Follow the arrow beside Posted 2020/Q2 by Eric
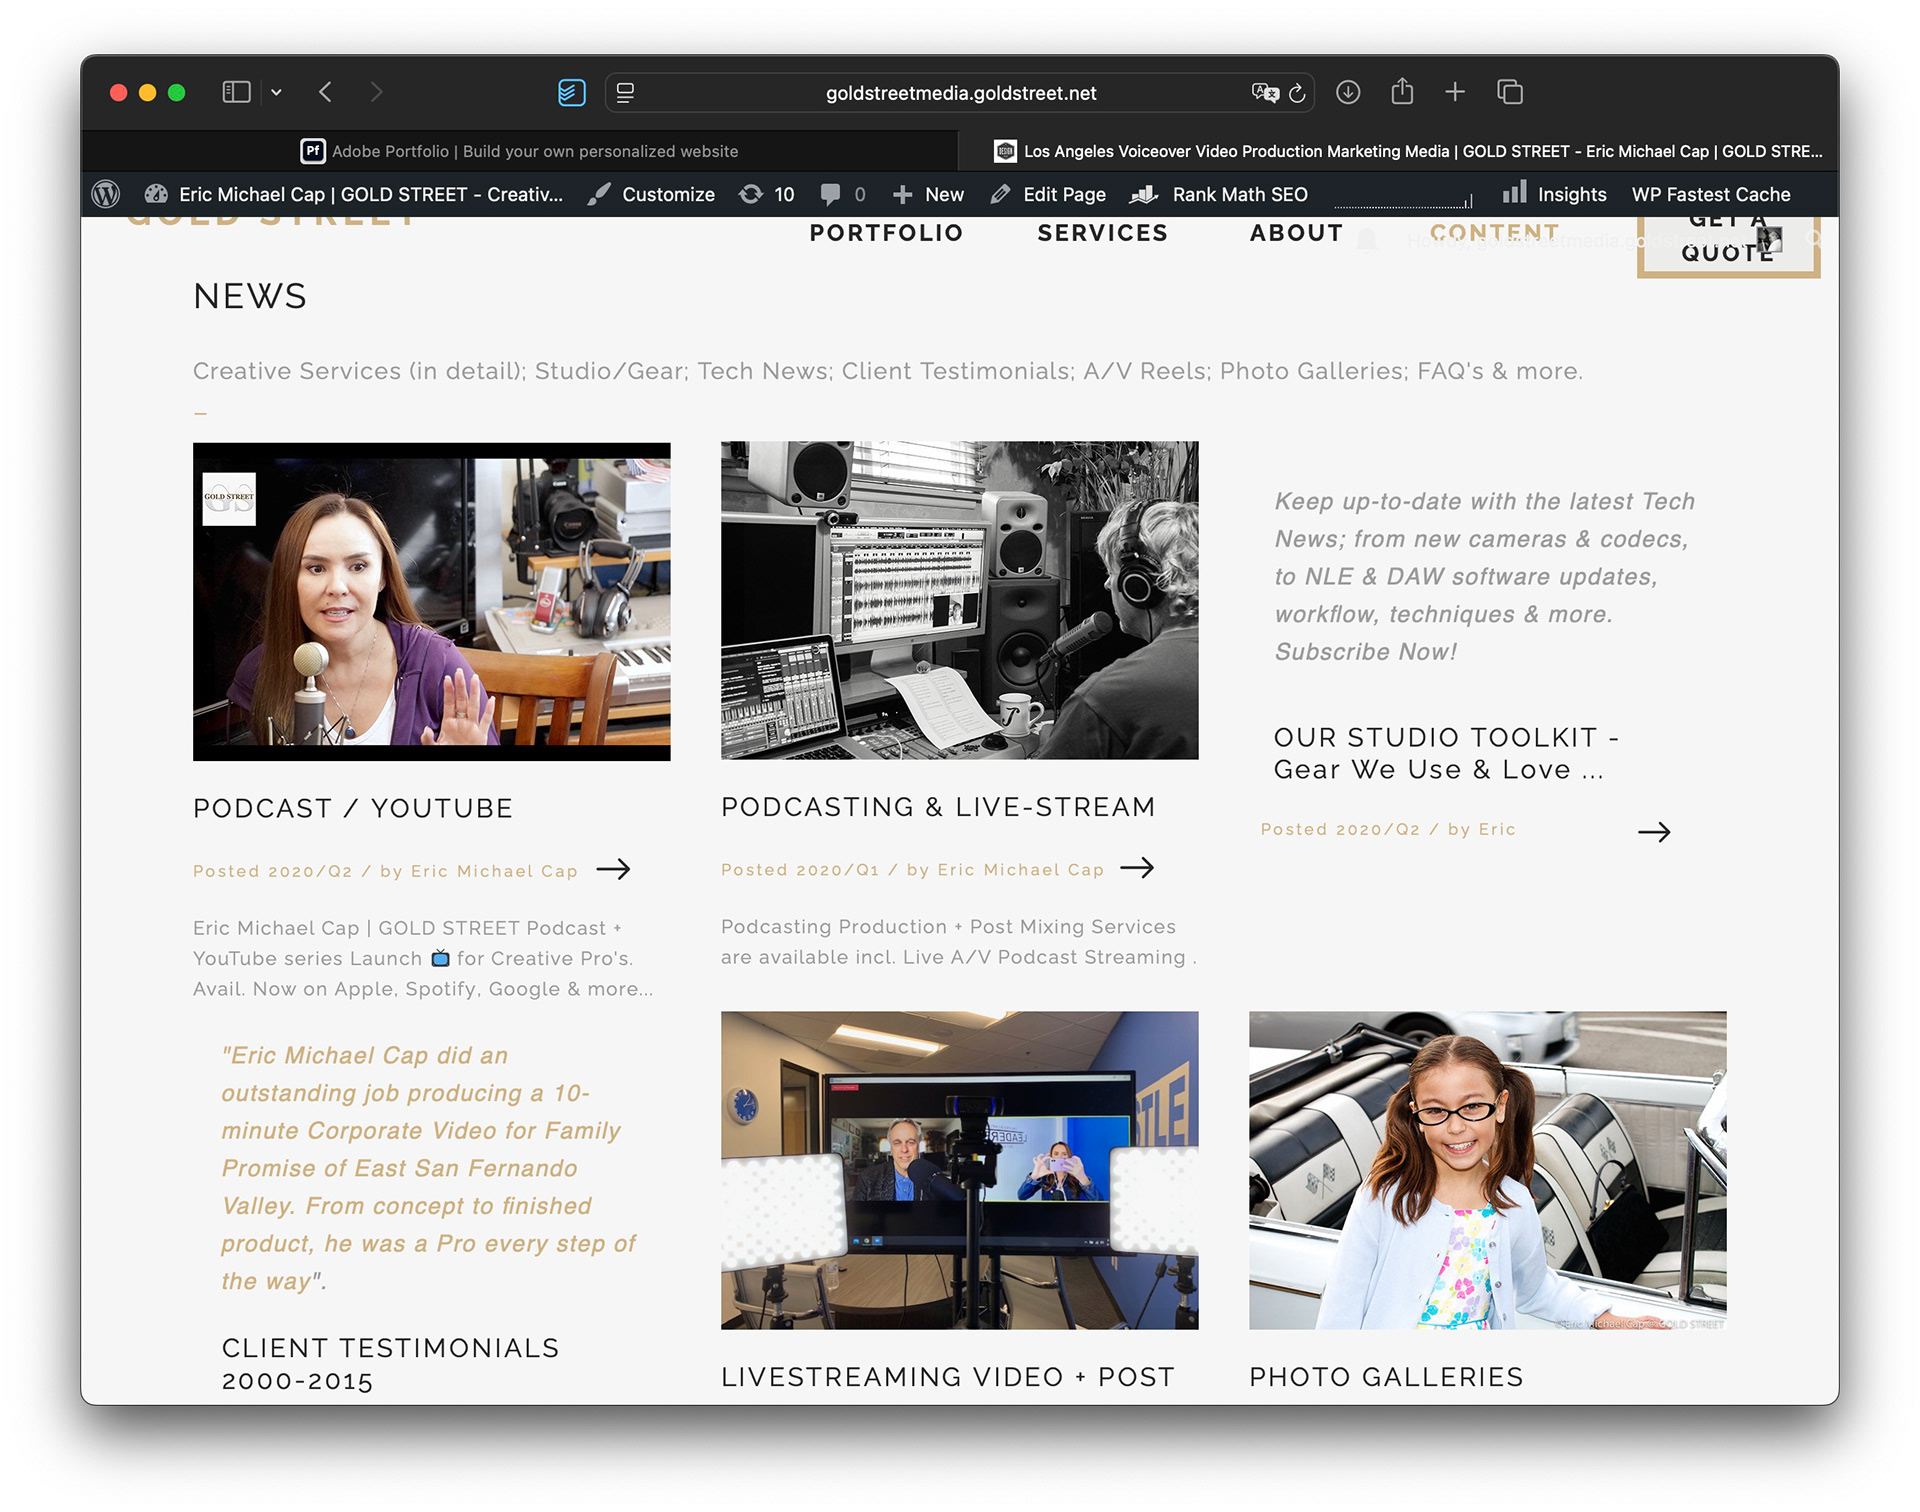The height and width of the screenshot is (1512, 1920). pyautogui.click(x=1654, y=832)
